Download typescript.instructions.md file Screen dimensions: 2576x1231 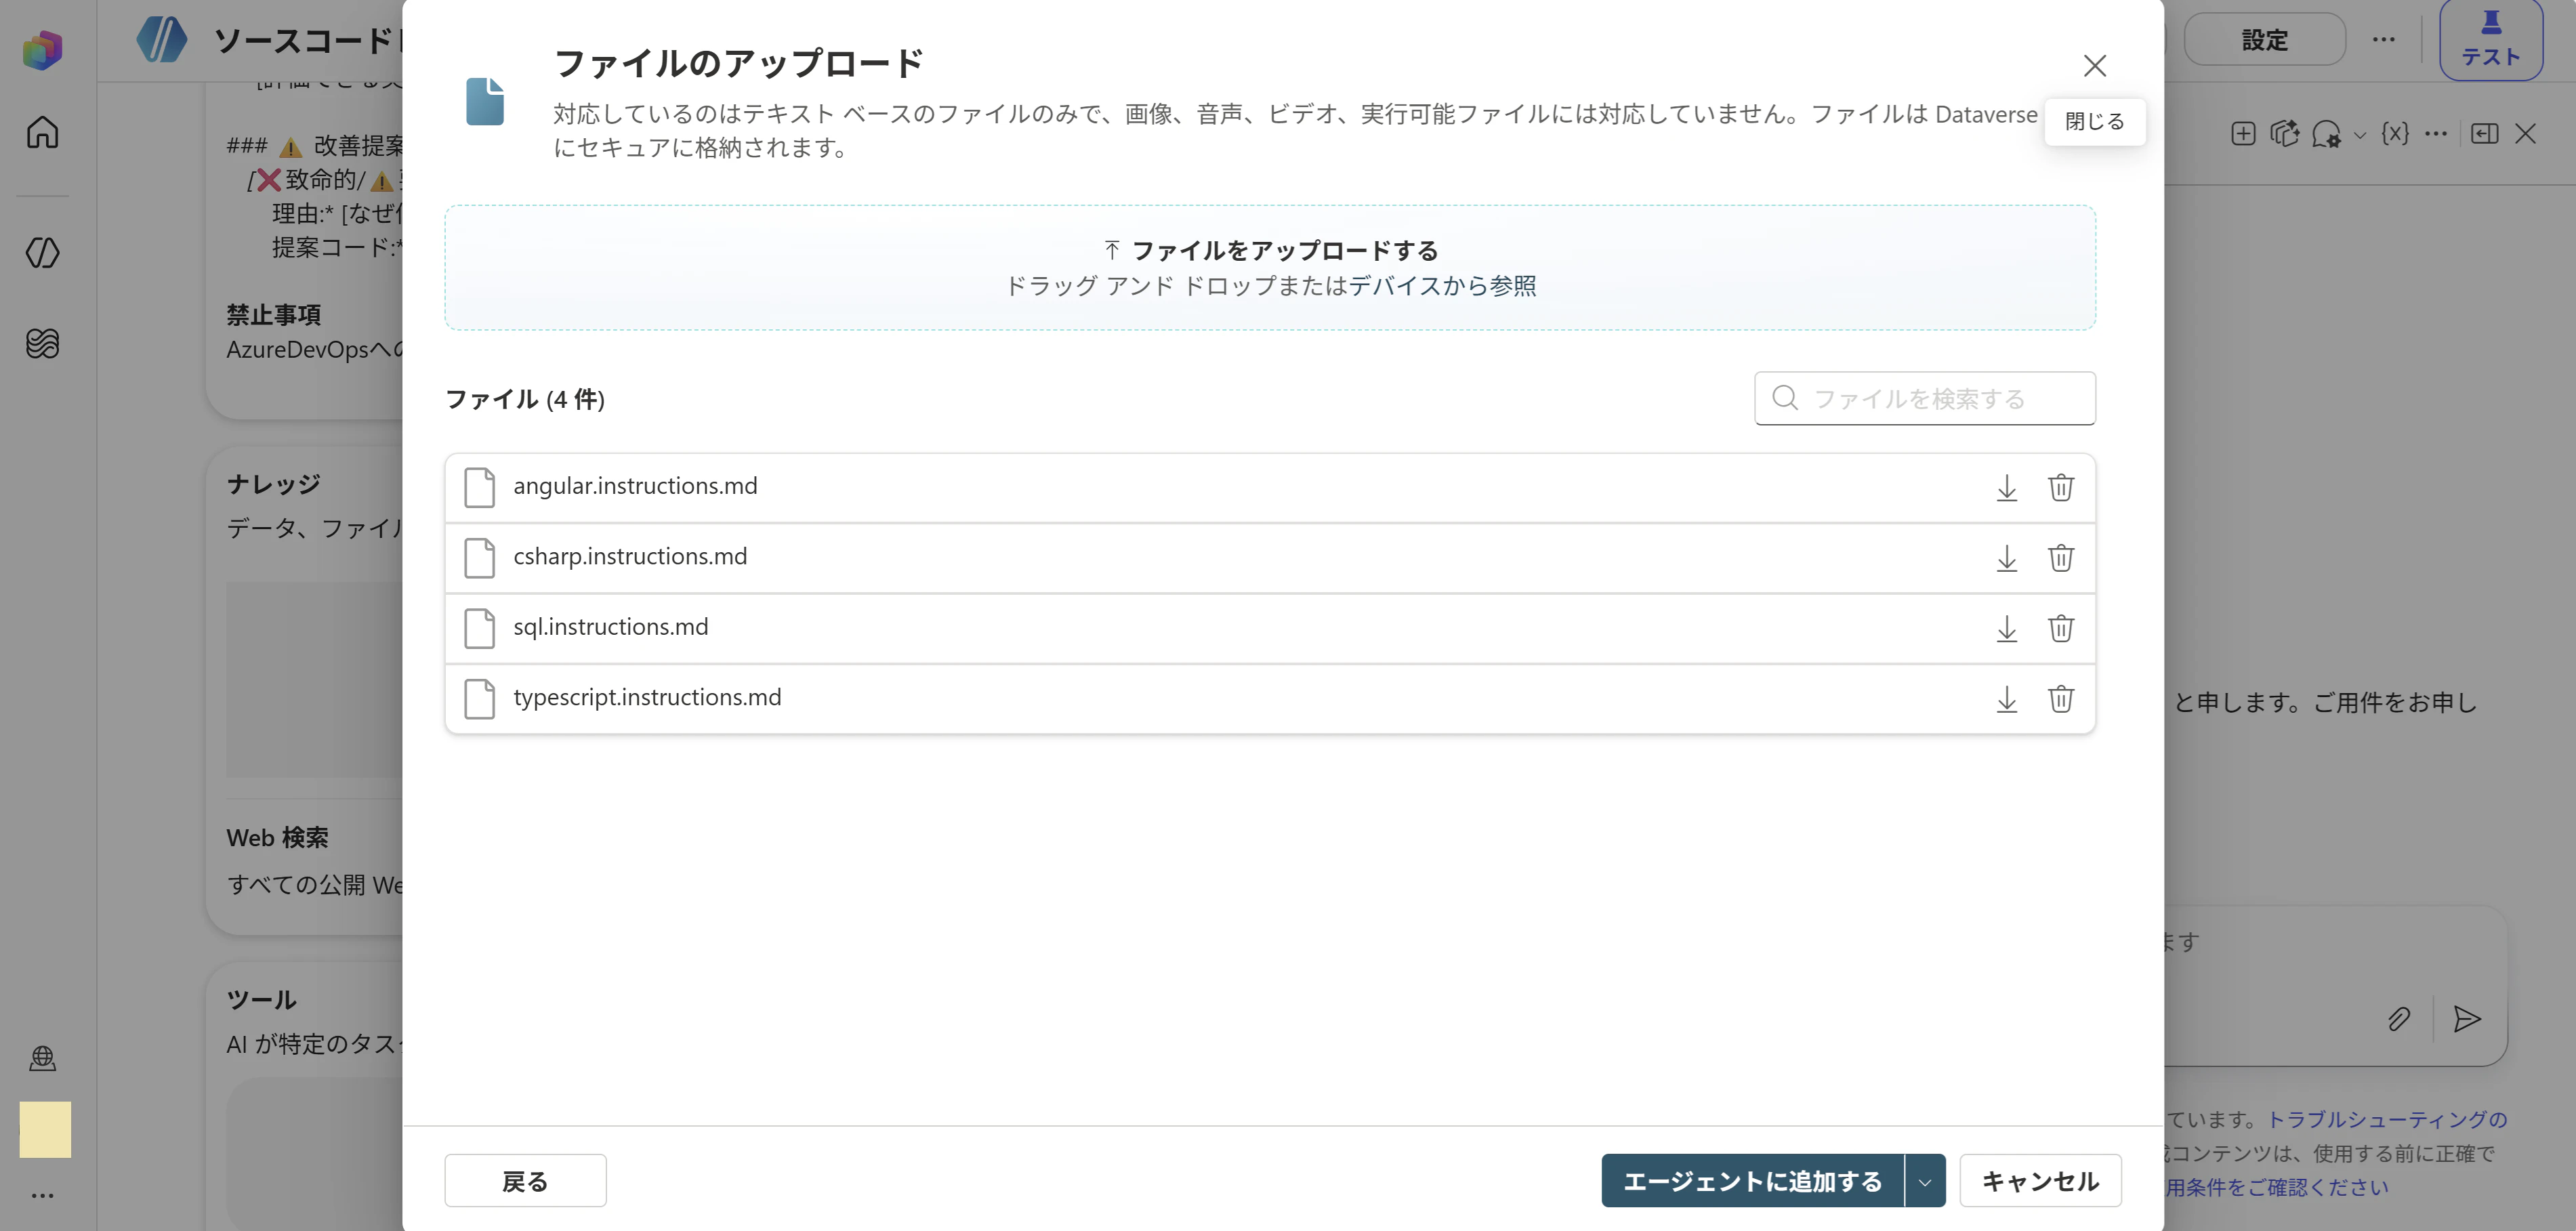[x=2006, y=699]
